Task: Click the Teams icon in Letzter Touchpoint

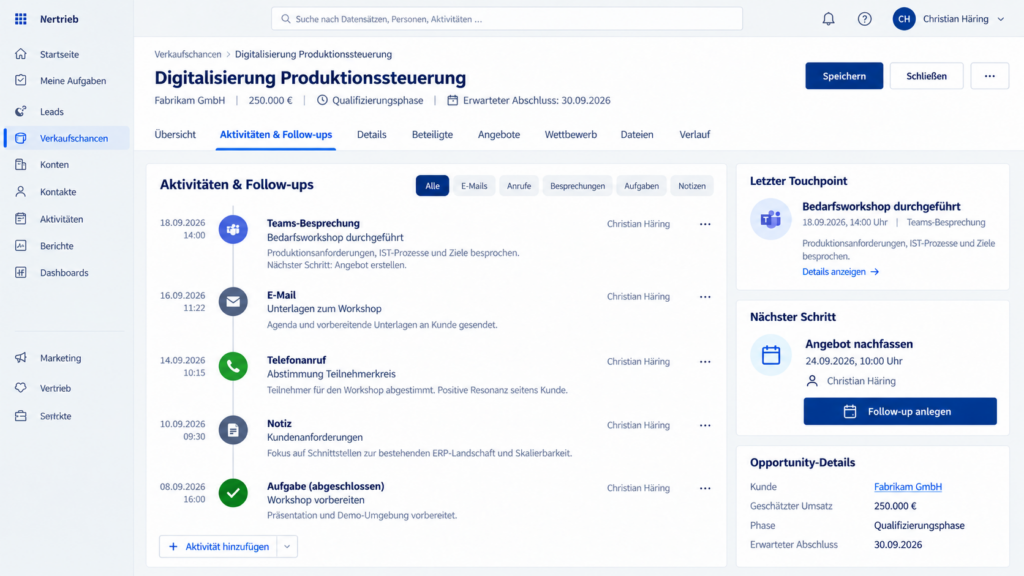Action: [x=771, y=219]
